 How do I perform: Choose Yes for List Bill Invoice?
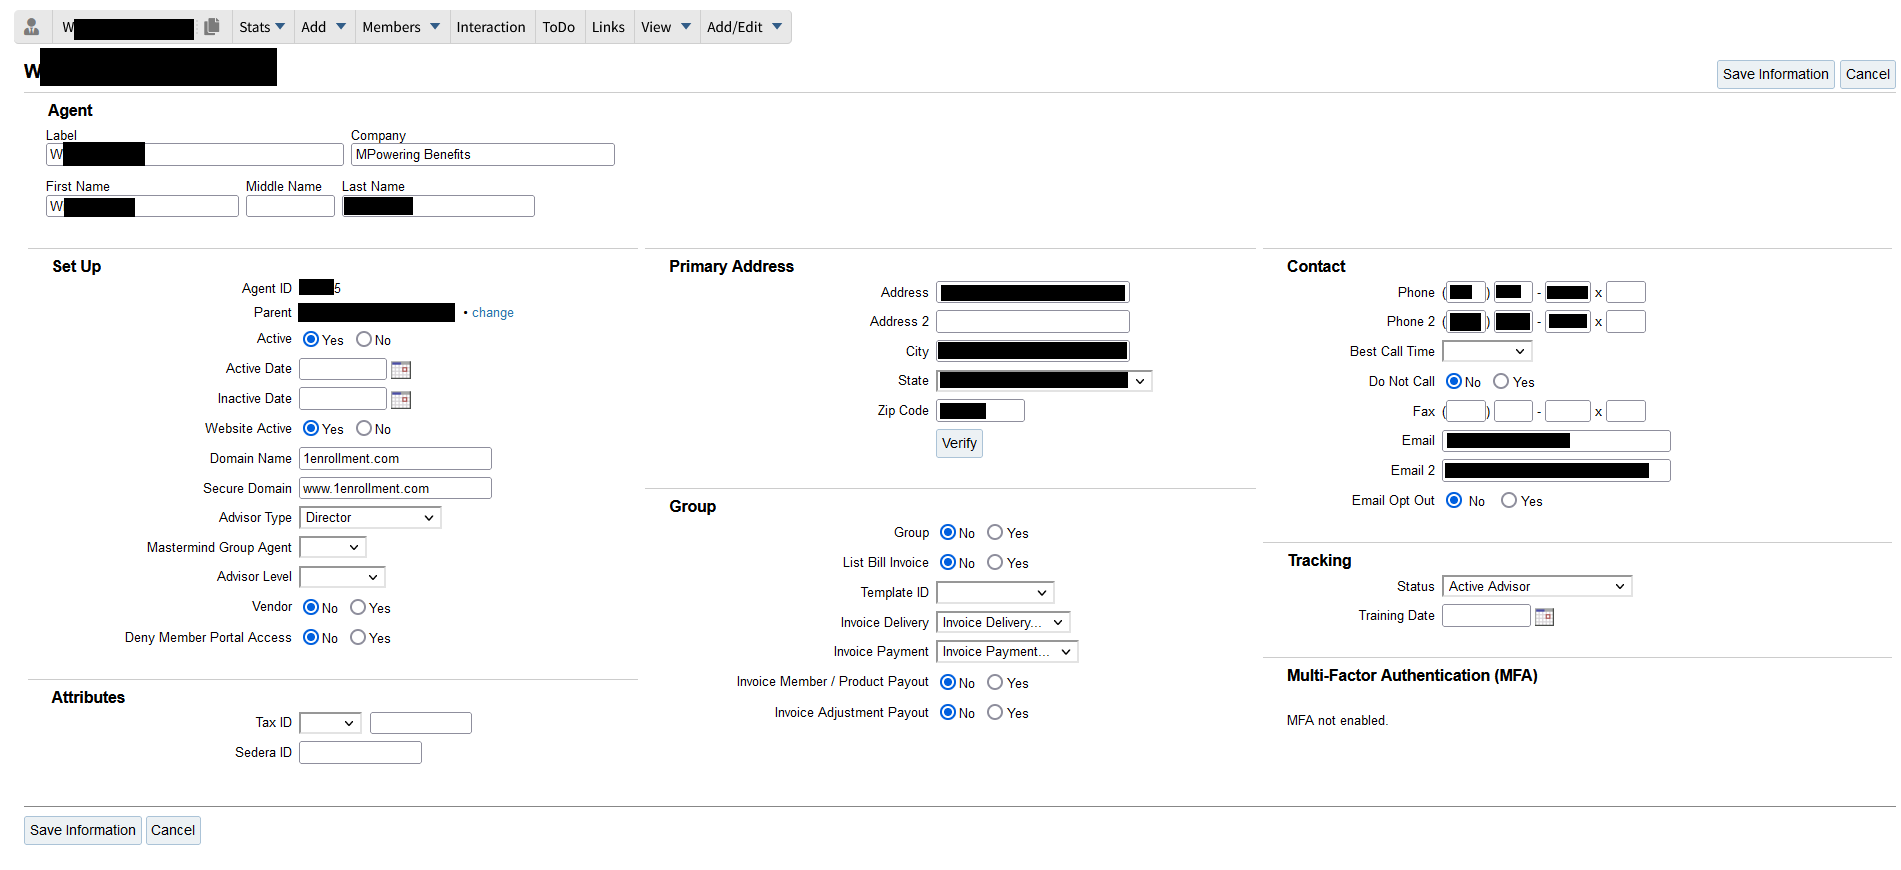(995, 563)
